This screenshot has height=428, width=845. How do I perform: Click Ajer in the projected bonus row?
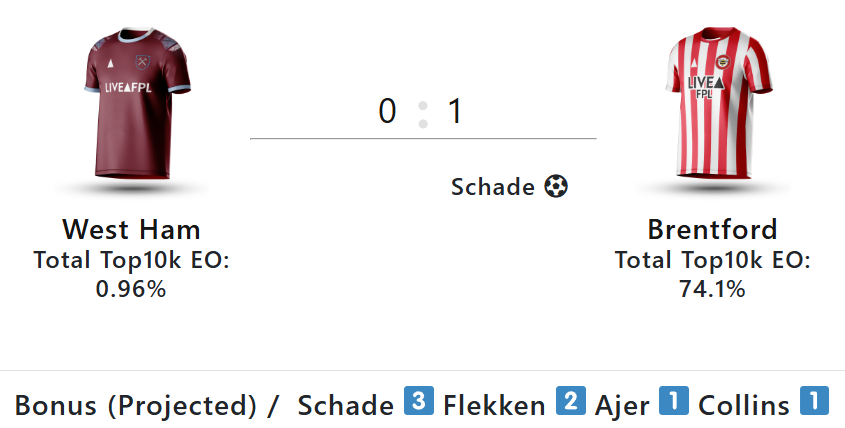click(x=622, y=405)
